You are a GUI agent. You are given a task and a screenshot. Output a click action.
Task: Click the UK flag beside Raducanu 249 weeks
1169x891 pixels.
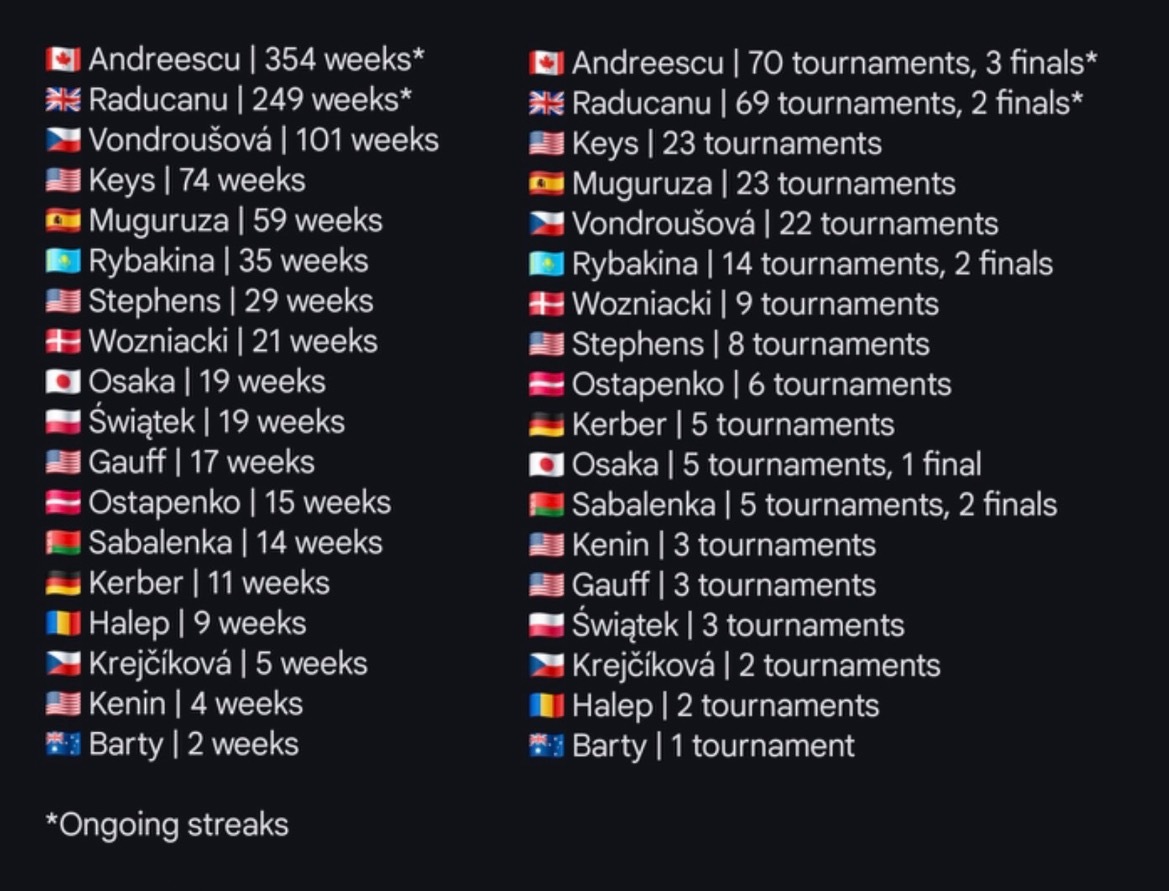pos(63,100)
